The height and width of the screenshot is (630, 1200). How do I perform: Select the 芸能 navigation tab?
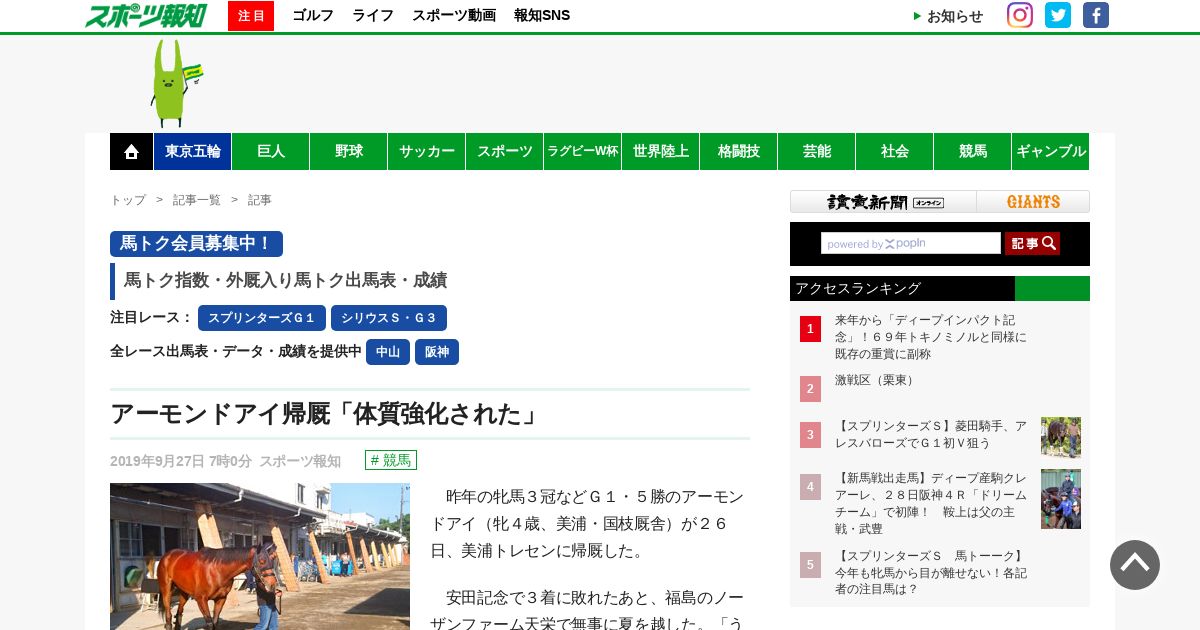817,152
